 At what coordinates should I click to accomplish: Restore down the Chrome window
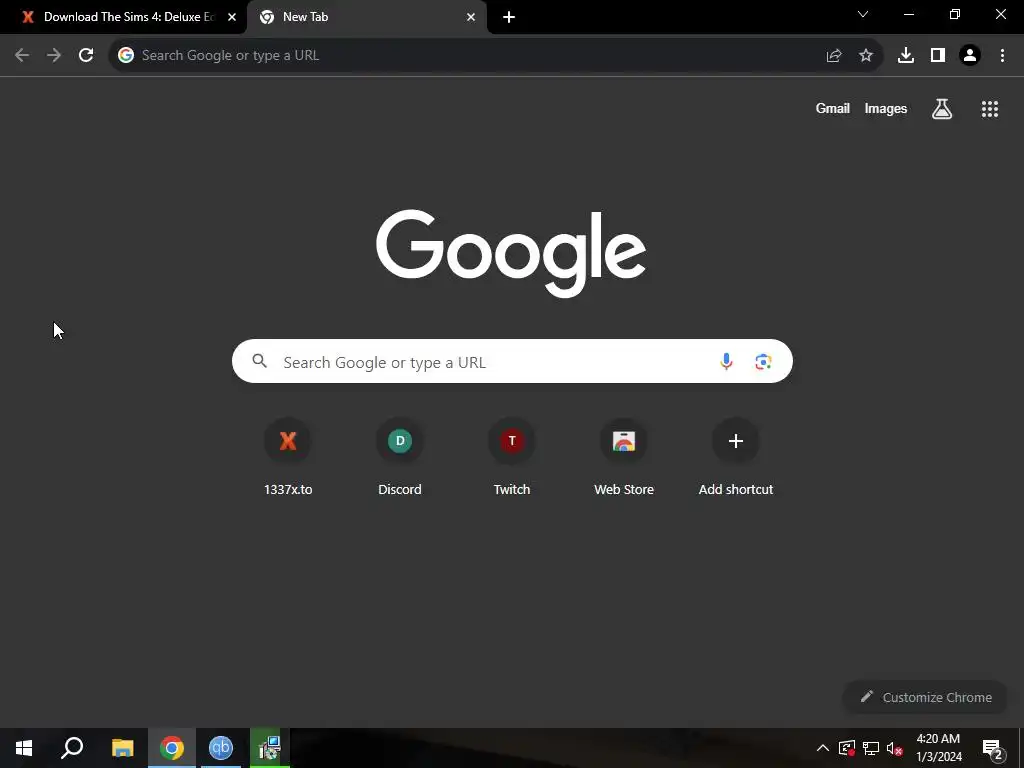pyautogui.click(x=955, y=14)
